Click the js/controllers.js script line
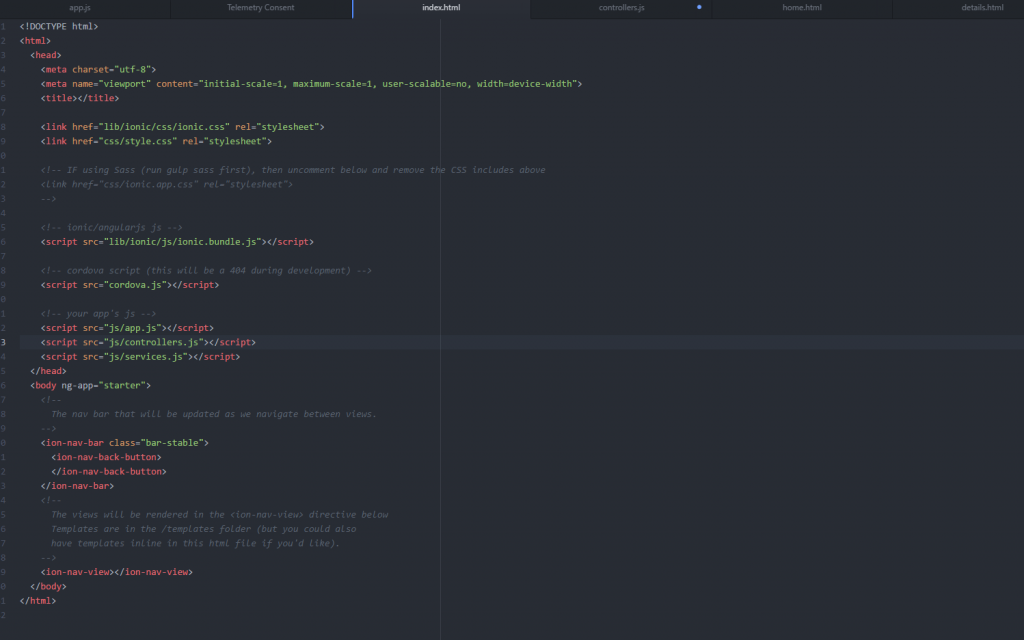Image resolution: width=1024 pixels, height=640 pixels. 148,342
